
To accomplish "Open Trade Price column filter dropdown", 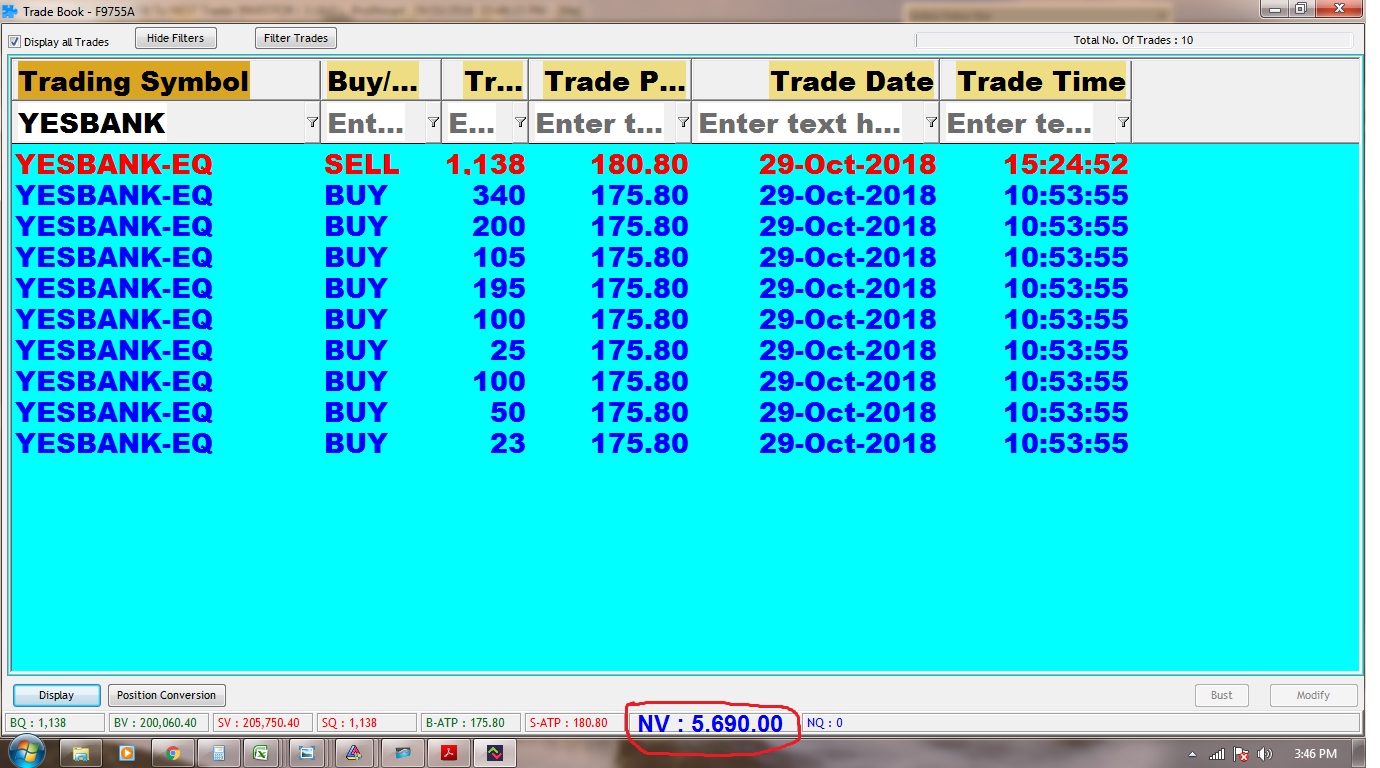I will pos(683,122).
